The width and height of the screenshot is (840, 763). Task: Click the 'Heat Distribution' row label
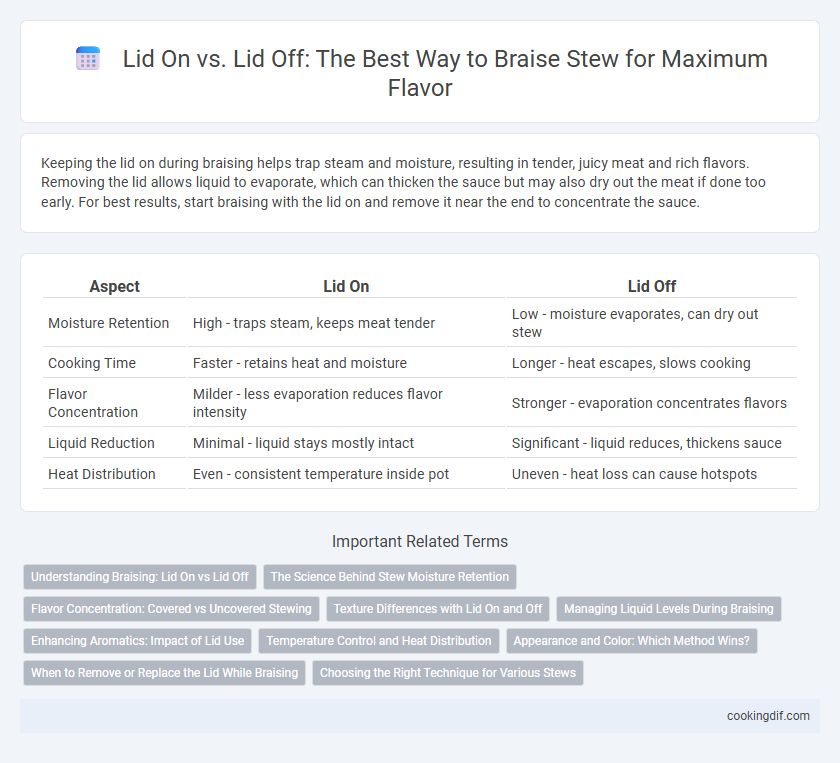[x=102, y=474]
